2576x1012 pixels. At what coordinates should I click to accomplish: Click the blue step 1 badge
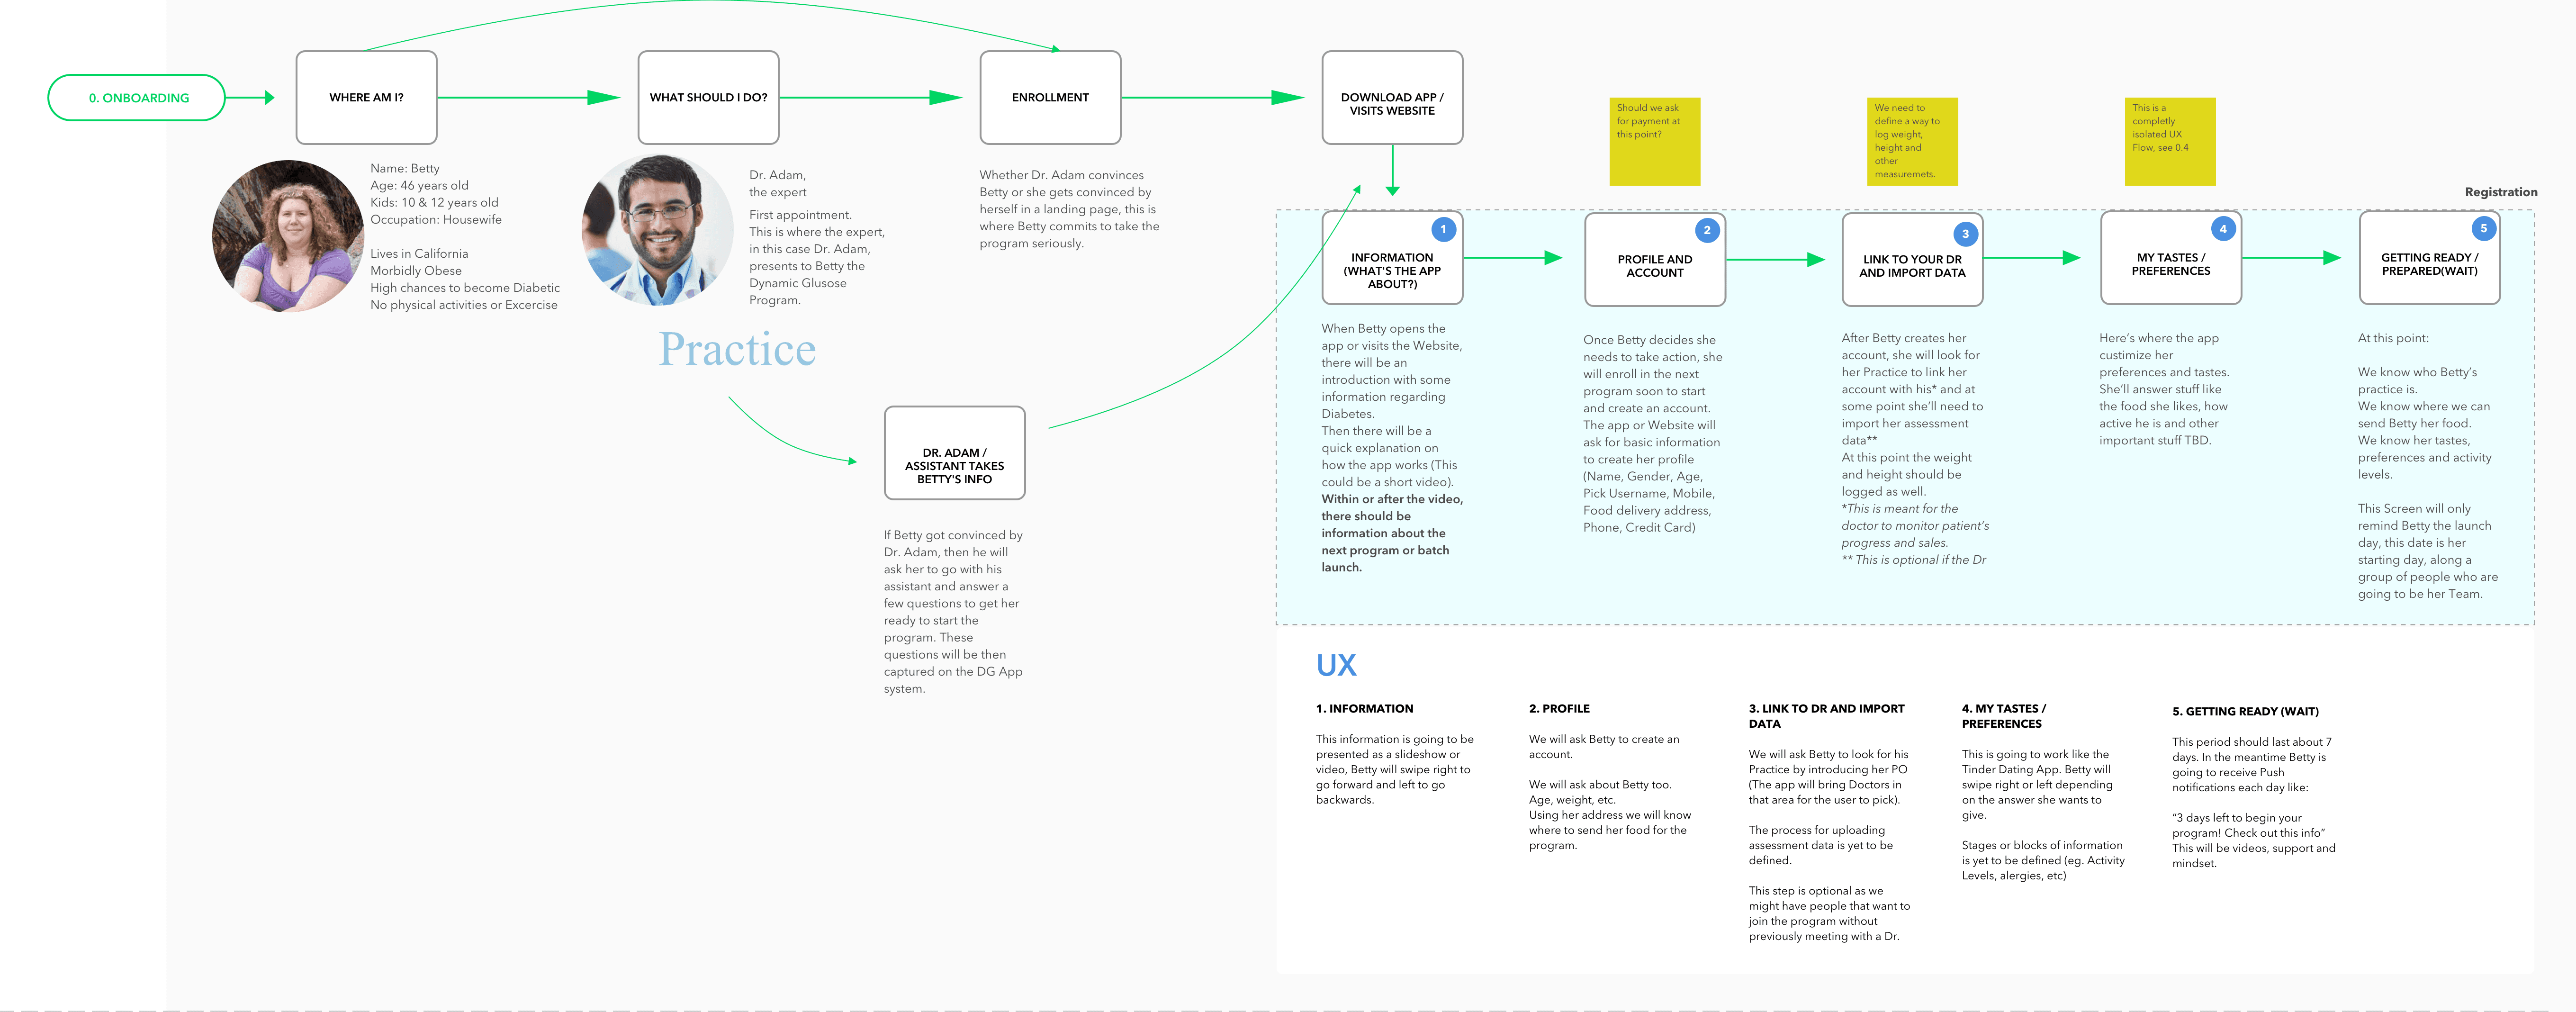pos(1443,229)
